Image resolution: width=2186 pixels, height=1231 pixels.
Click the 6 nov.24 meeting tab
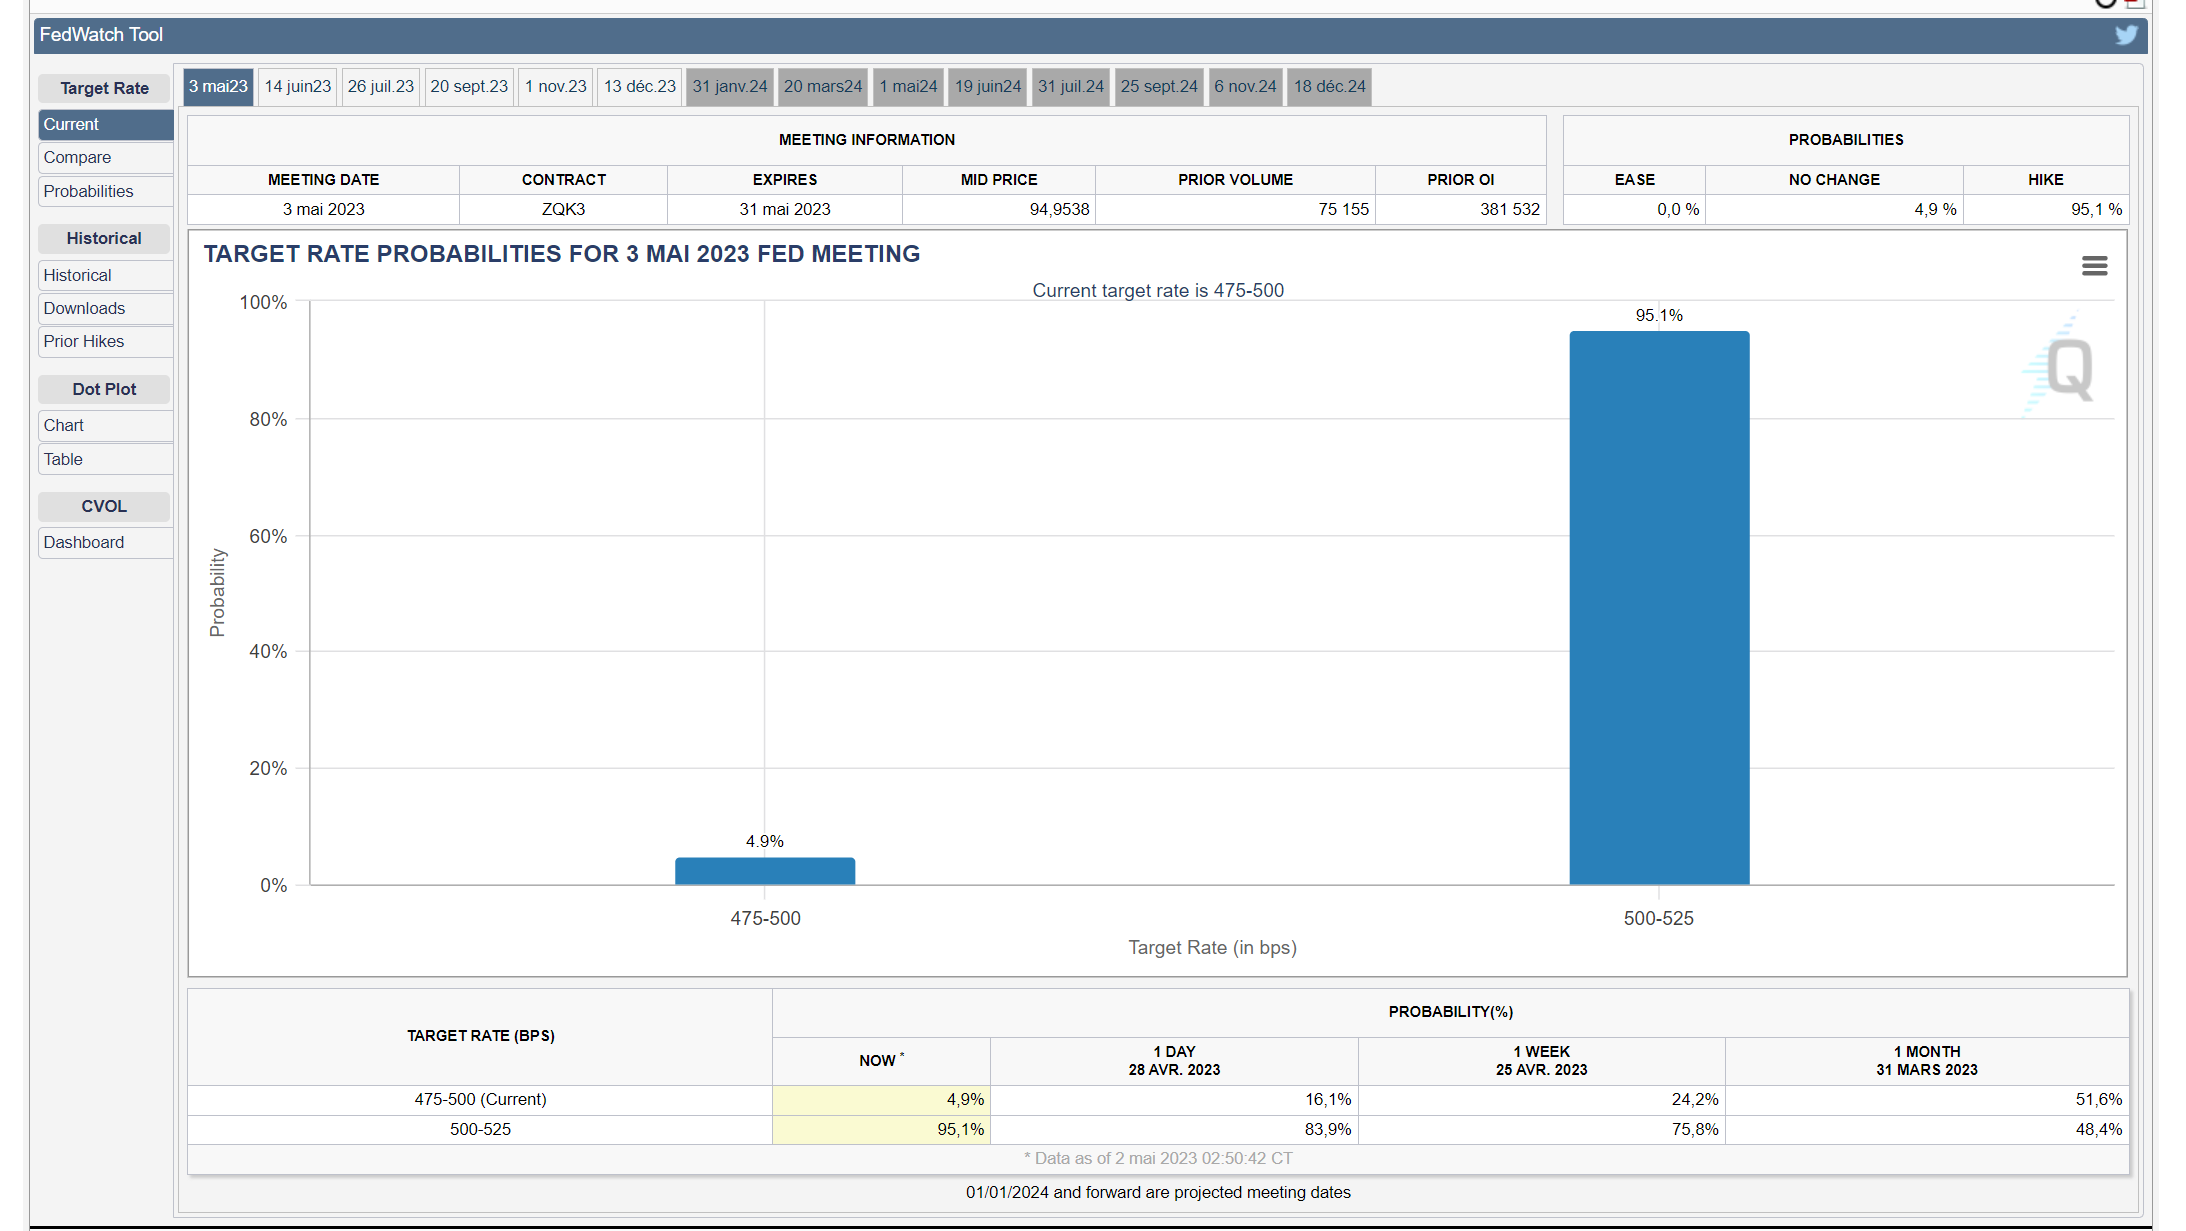point(1245,87)
